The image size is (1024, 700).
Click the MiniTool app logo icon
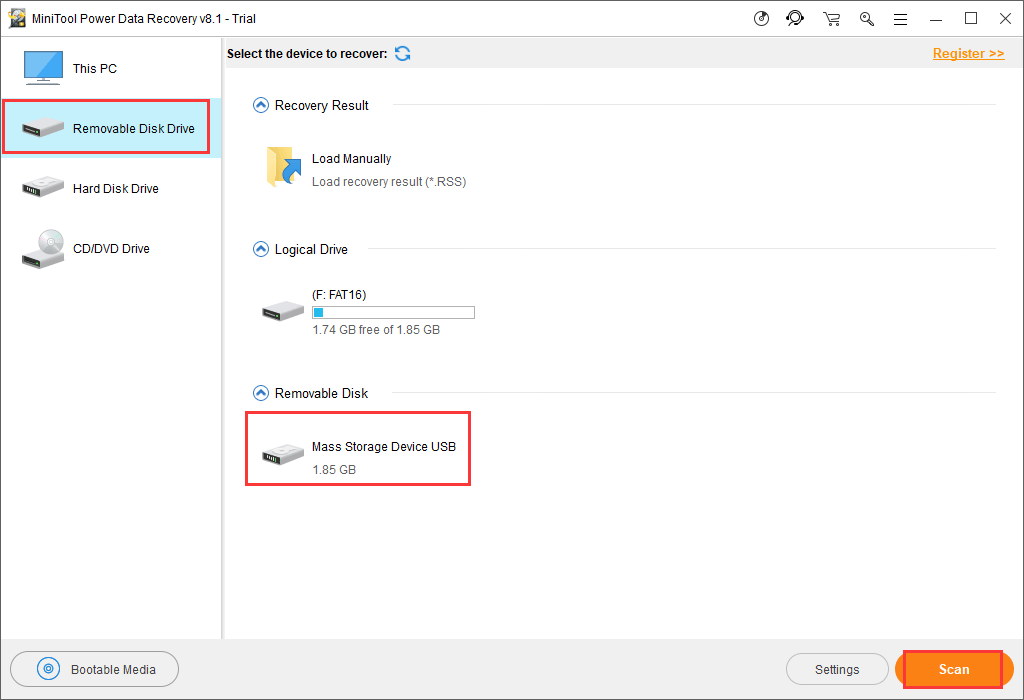pos(17,18)
